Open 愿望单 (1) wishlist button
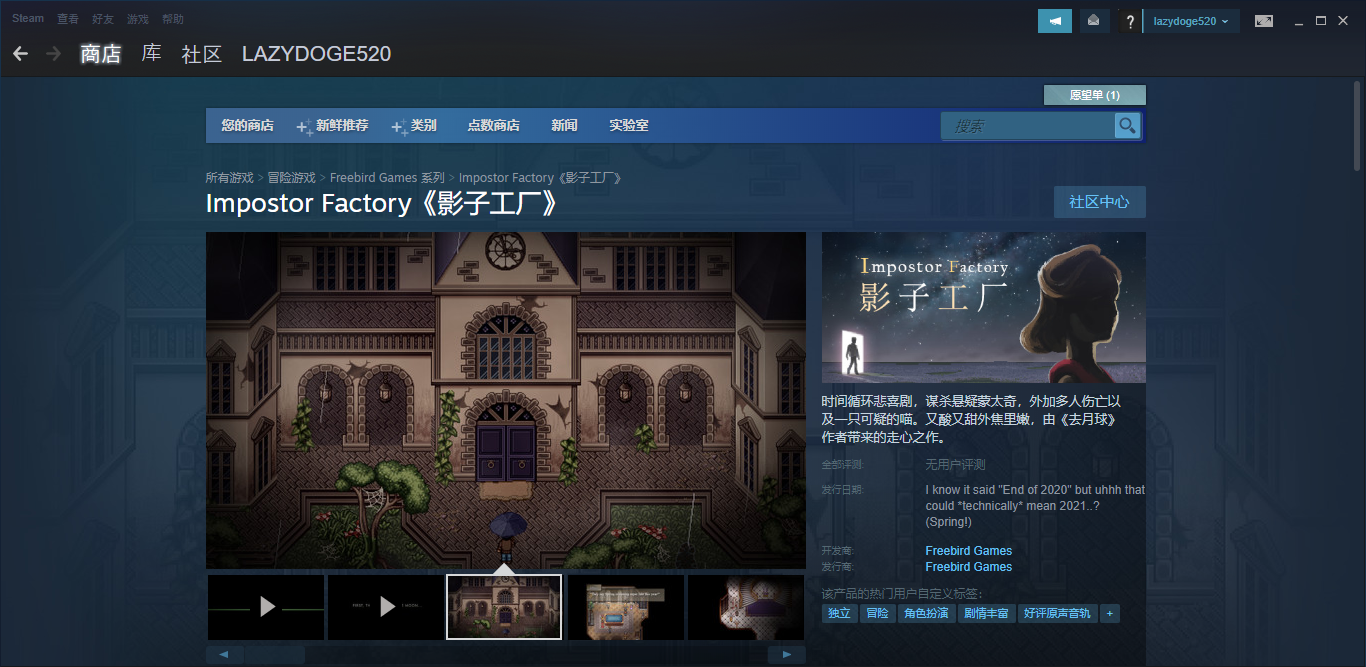This screenshot has height=667, width=1366. (x=1095, y=95)
